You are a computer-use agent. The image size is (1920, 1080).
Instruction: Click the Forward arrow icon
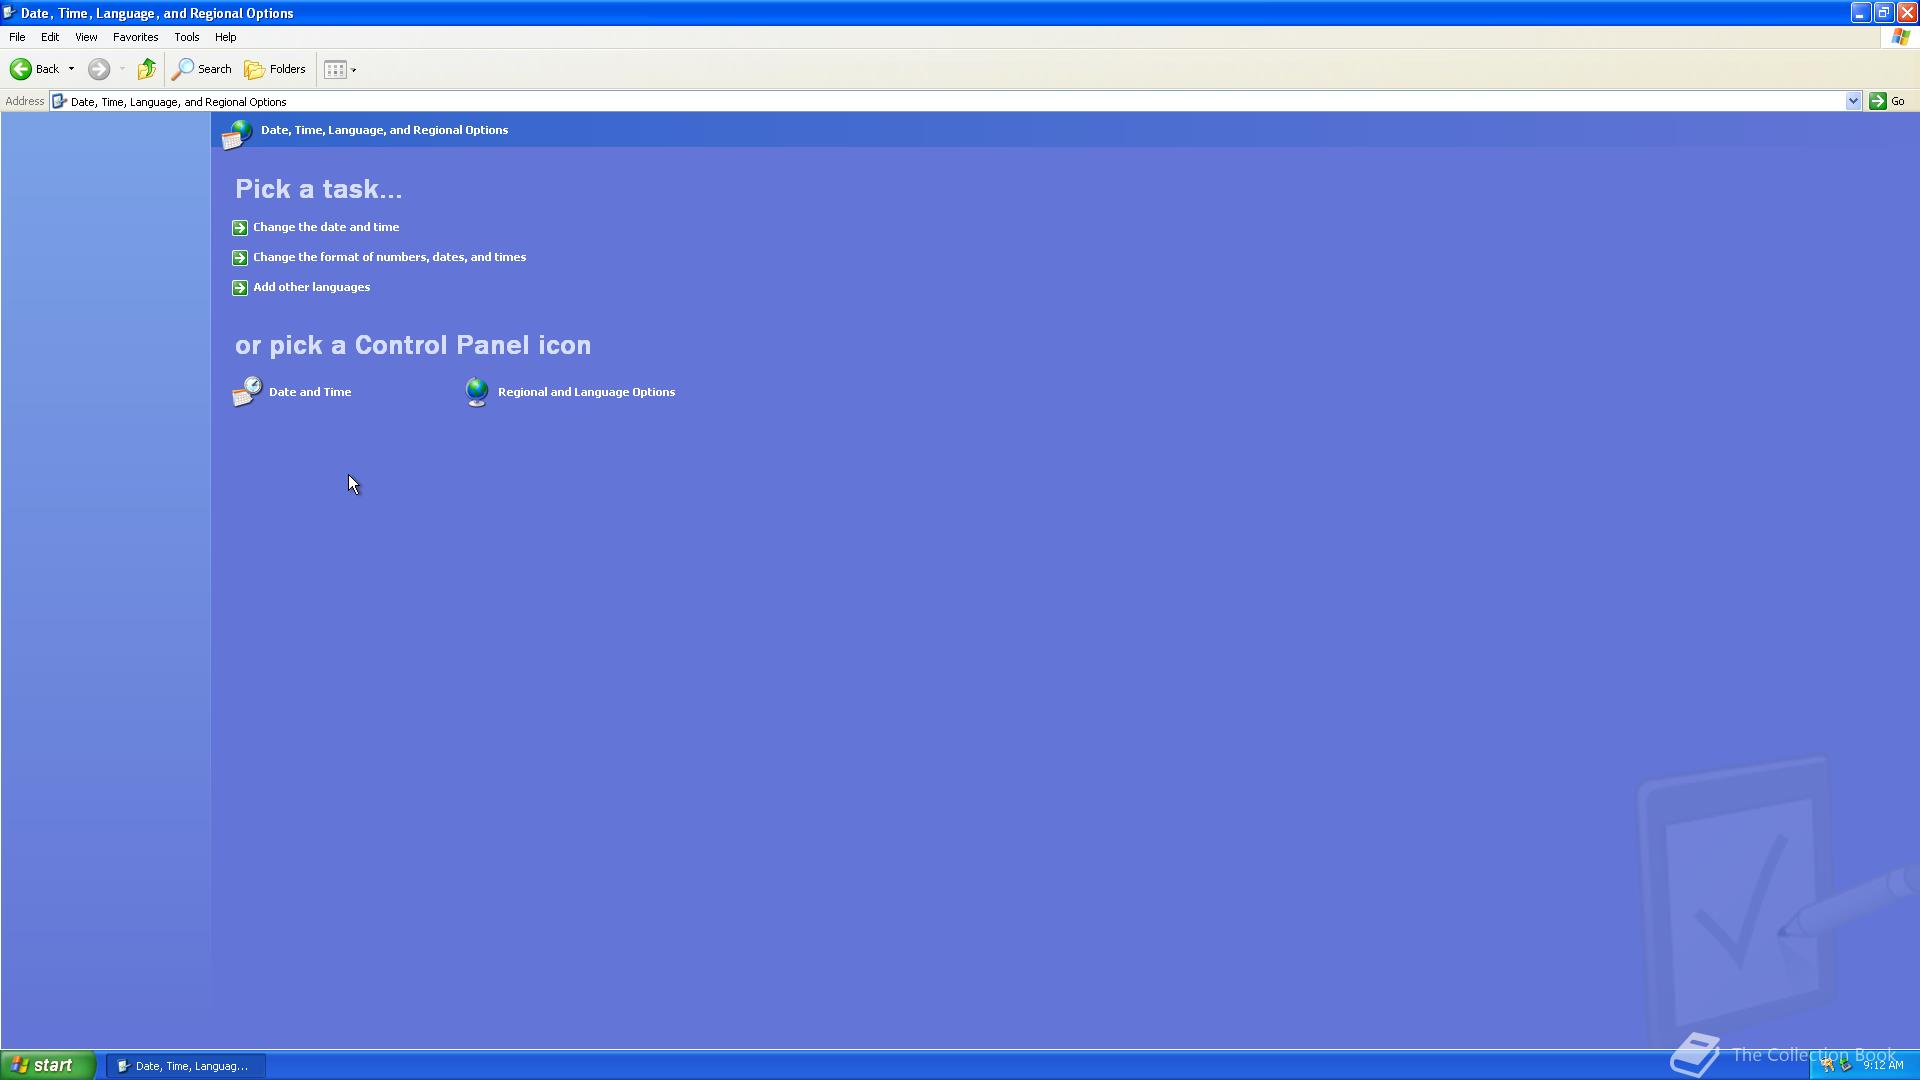click(x=98, y=69)
